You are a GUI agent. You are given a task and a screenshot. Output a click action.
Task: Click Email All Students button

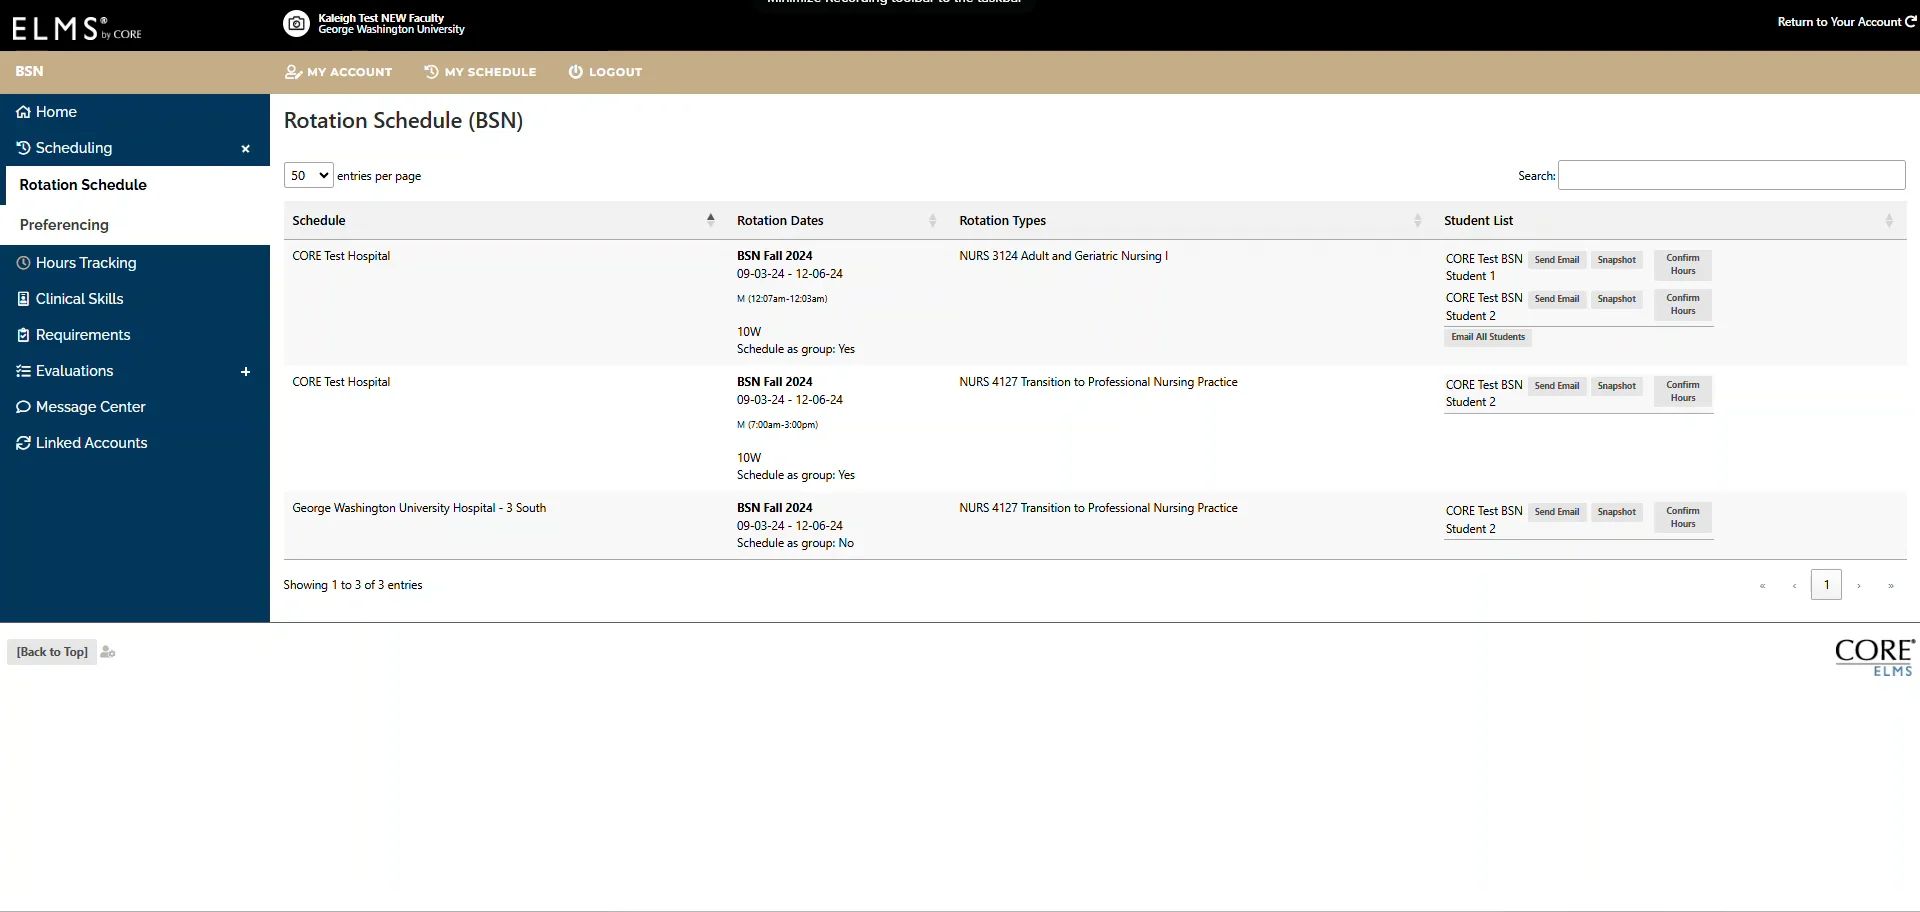click(x=1488, y=337)
